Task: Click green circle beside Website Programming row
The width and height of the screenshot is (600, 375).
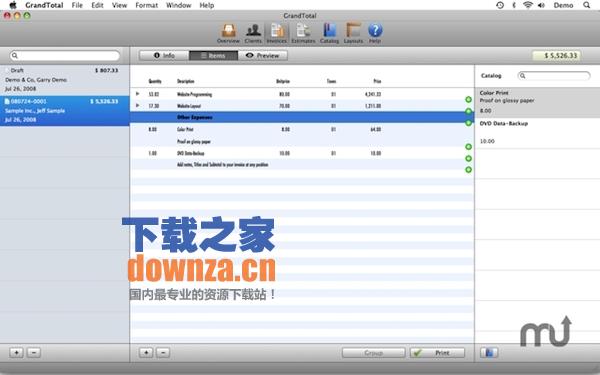Action: click(x=468, y=99)
